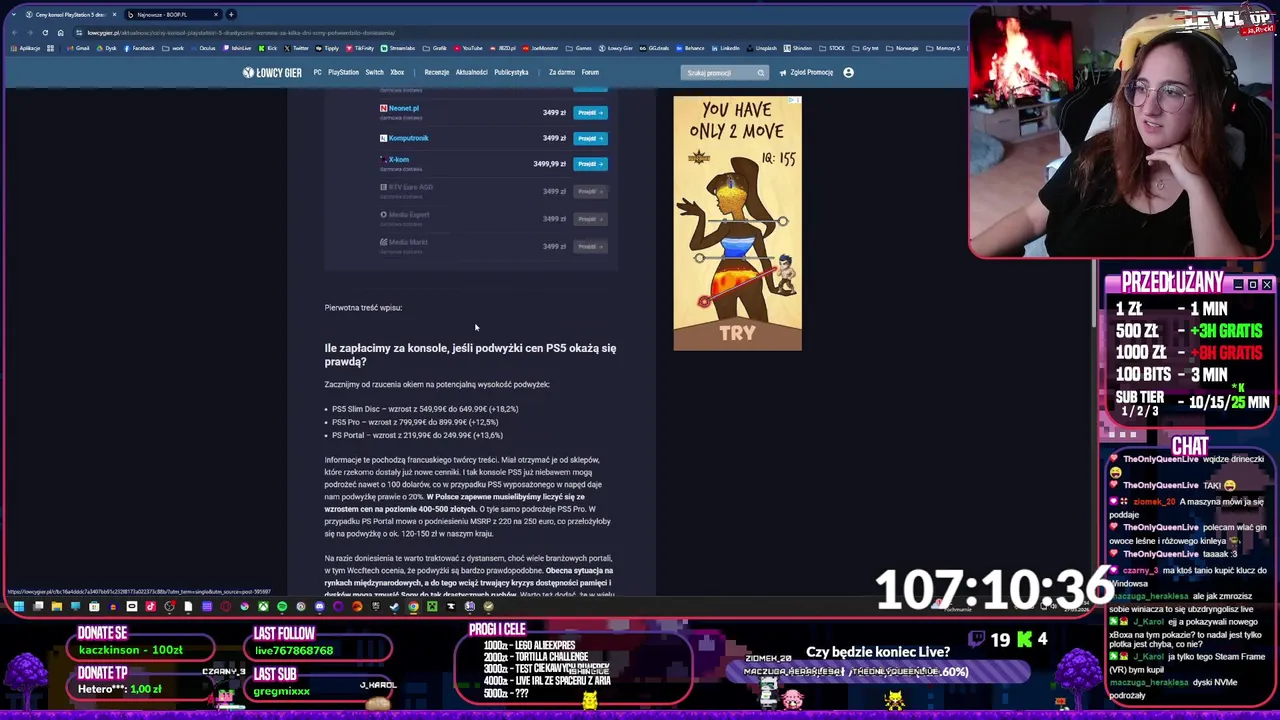Screen dimensions: 1280x720
Task: Open the STOCK bookmark folder
Action: [x=833, y=48]
